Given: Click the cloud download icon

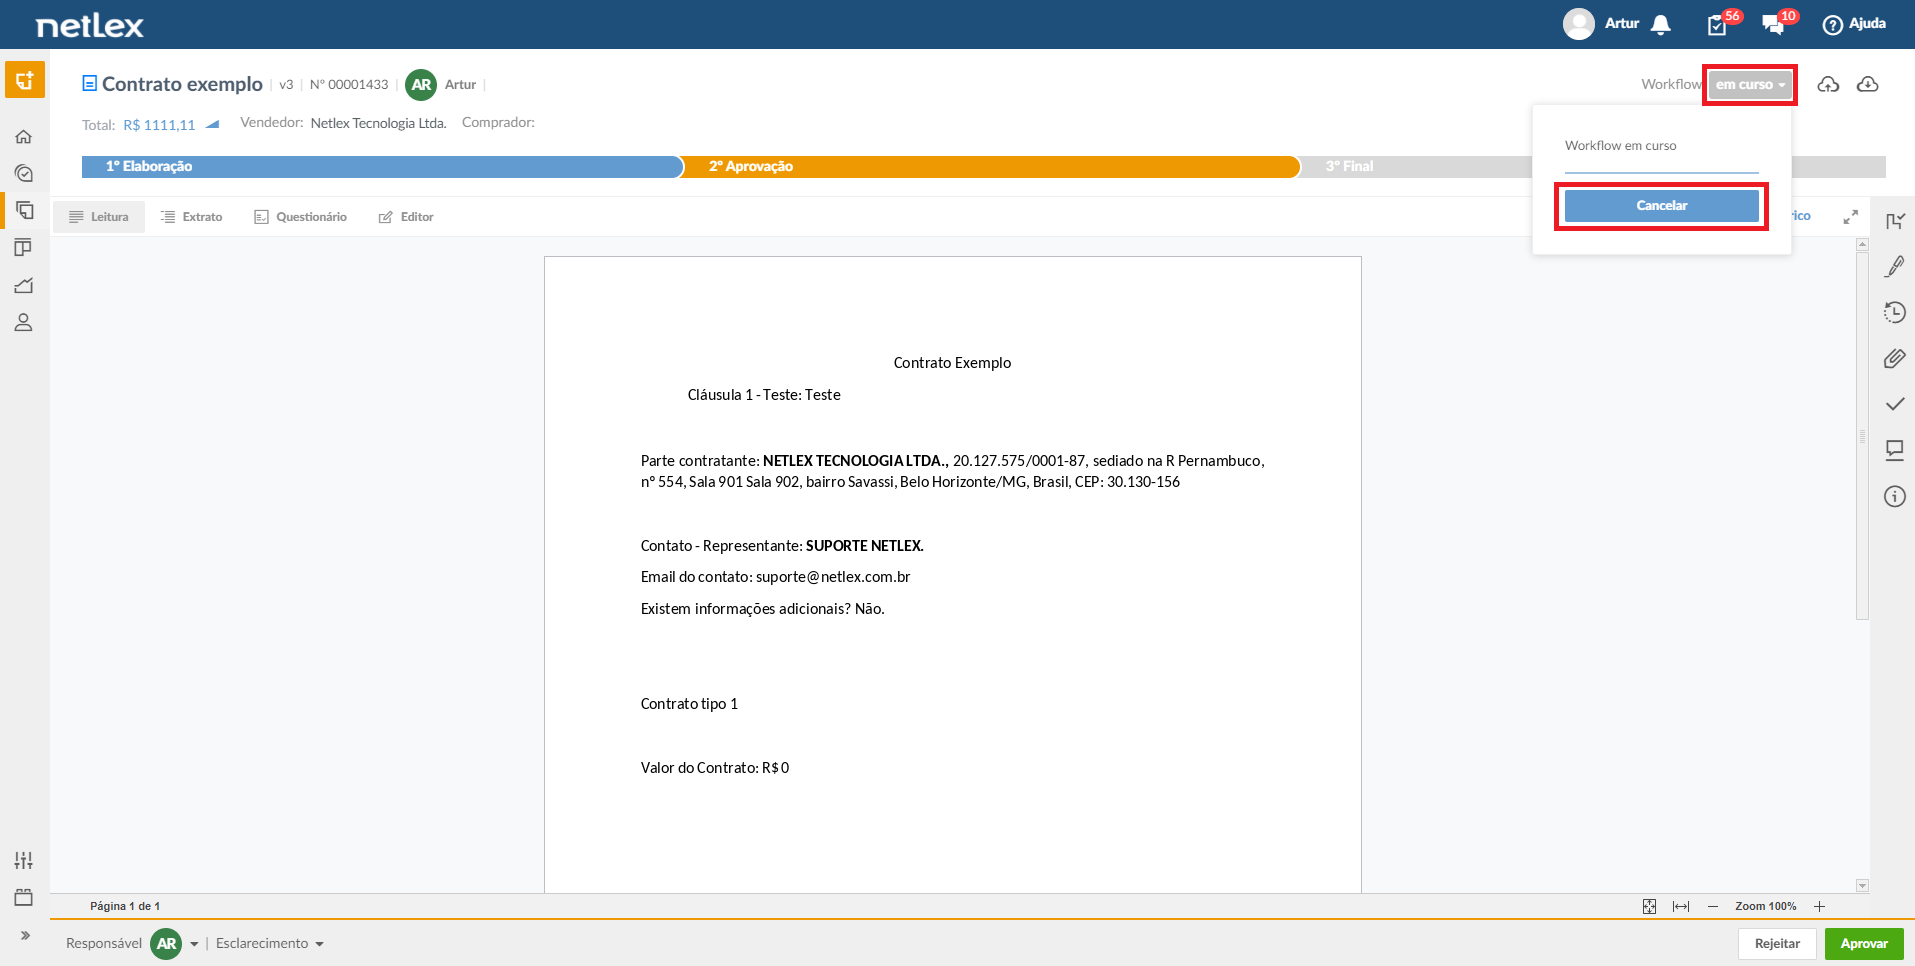Looking at the screenshot, I should tap(1867, 85).
